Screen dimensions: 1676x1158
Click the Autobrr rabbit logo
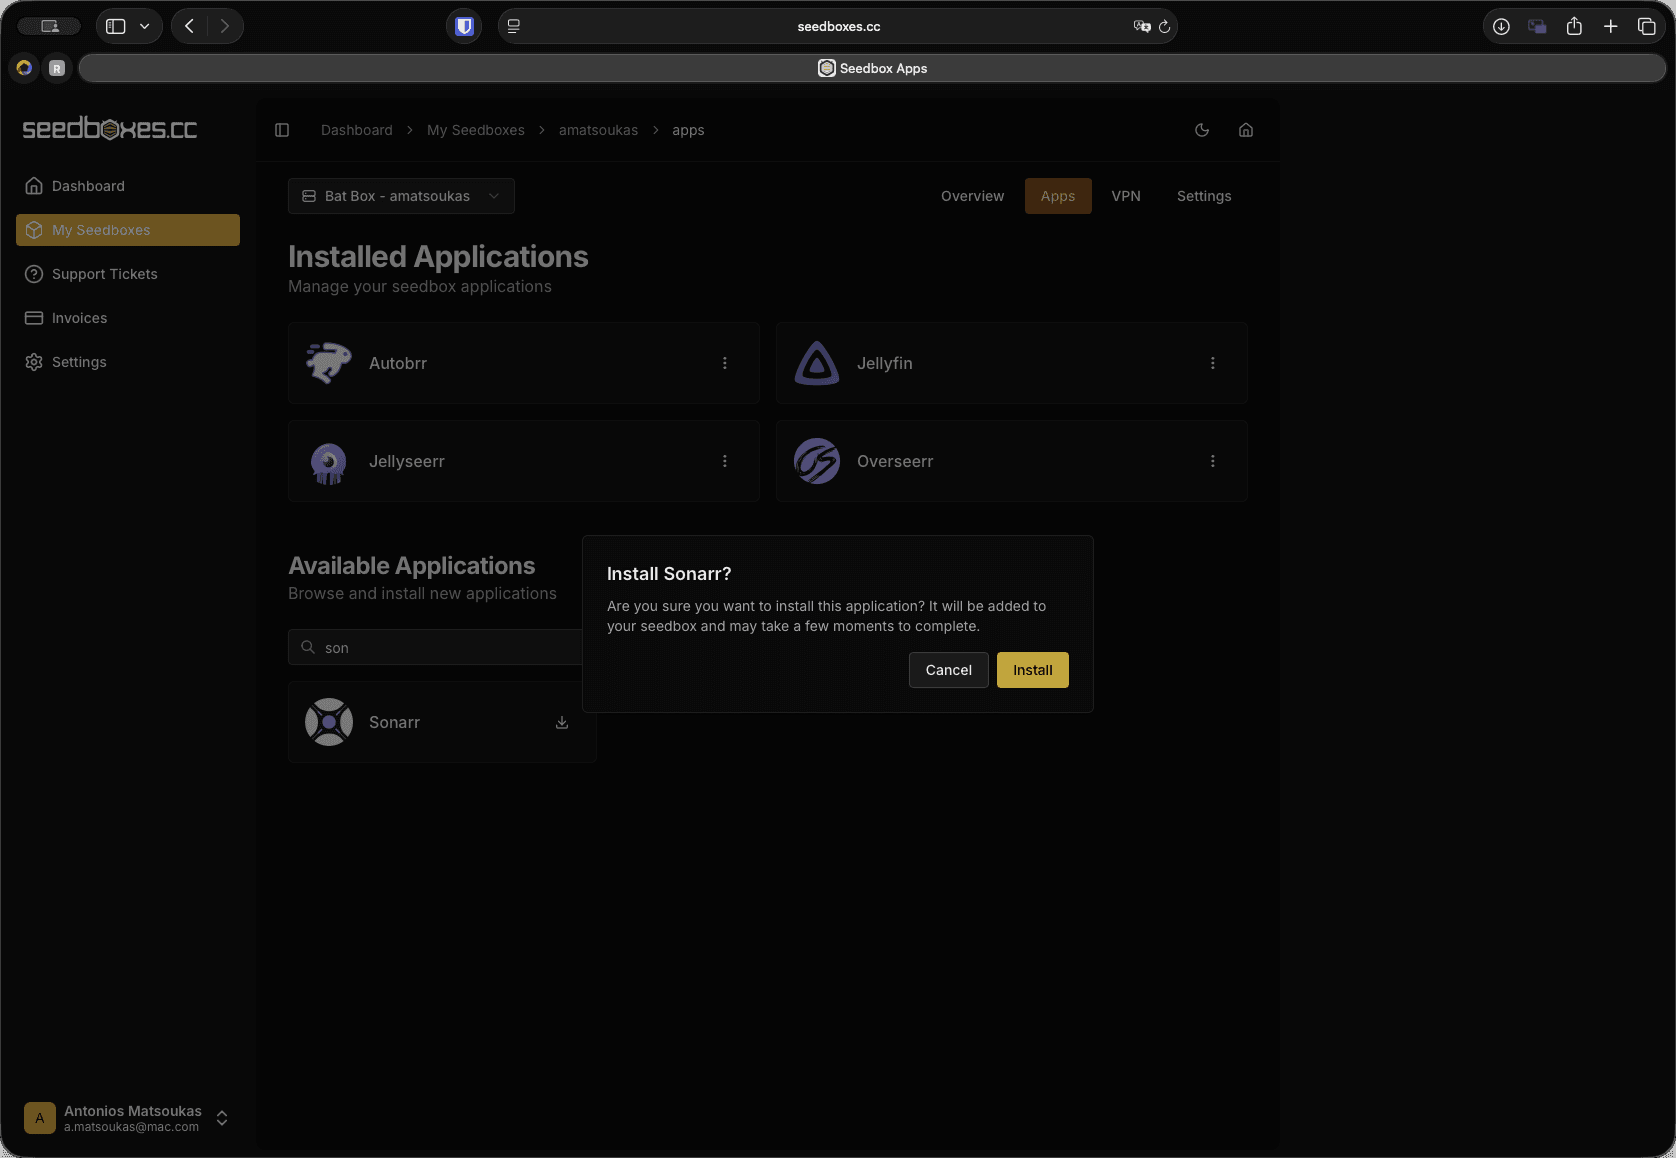pos(329,363)
